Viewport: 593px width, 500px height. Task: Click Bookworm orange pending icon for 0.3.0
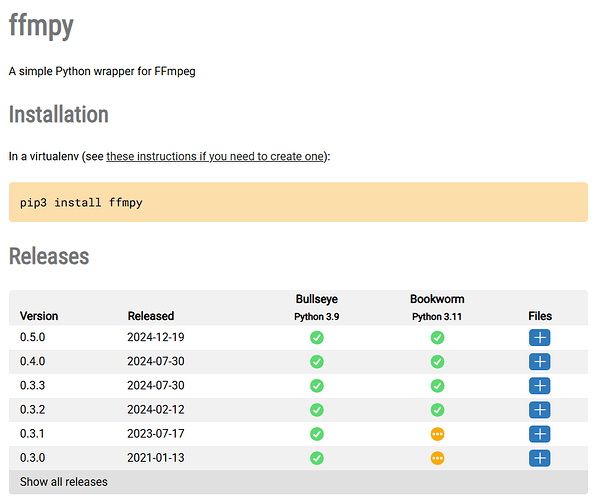pos(438,458)
